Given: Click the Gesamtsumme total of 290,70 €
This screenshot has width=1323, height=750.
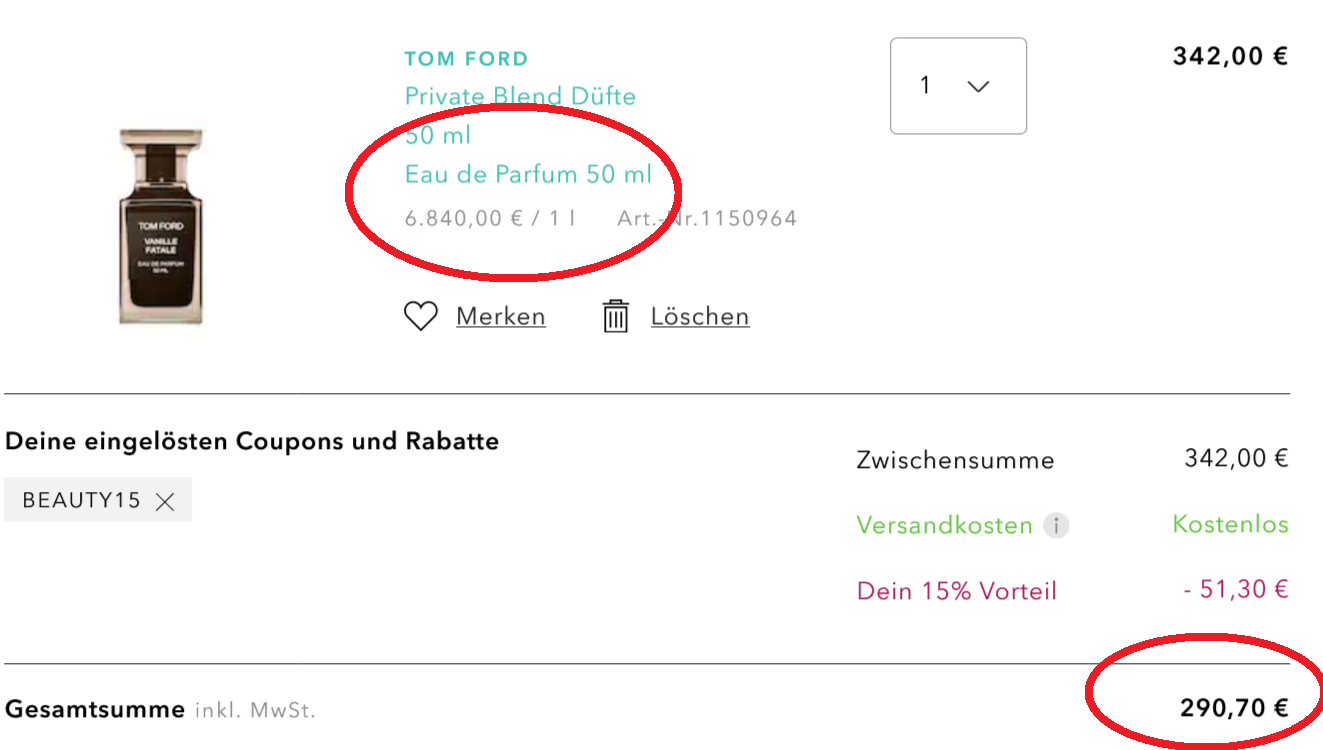Looking at the screenshot, I should pyautogui.click(x=1233, y=709).
